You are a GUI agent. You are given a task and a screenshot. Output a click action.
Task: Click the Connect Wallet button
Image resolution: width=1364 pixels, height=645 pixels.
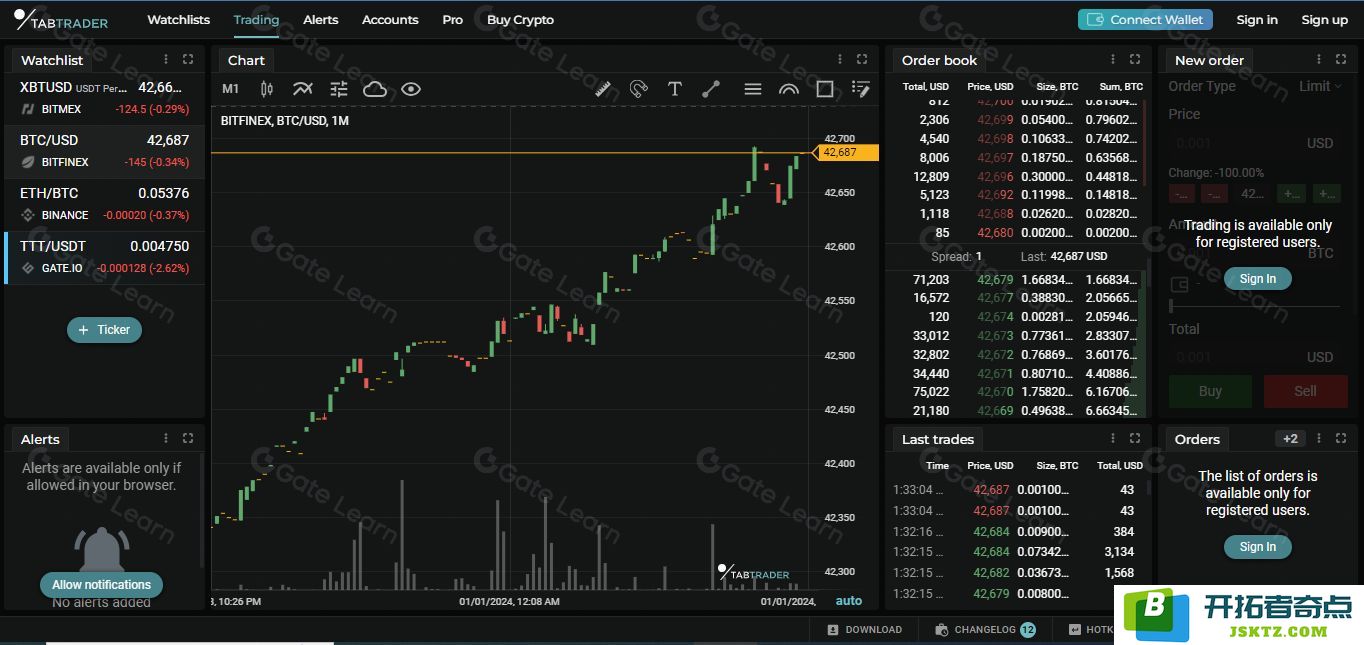coord(1145,19)
